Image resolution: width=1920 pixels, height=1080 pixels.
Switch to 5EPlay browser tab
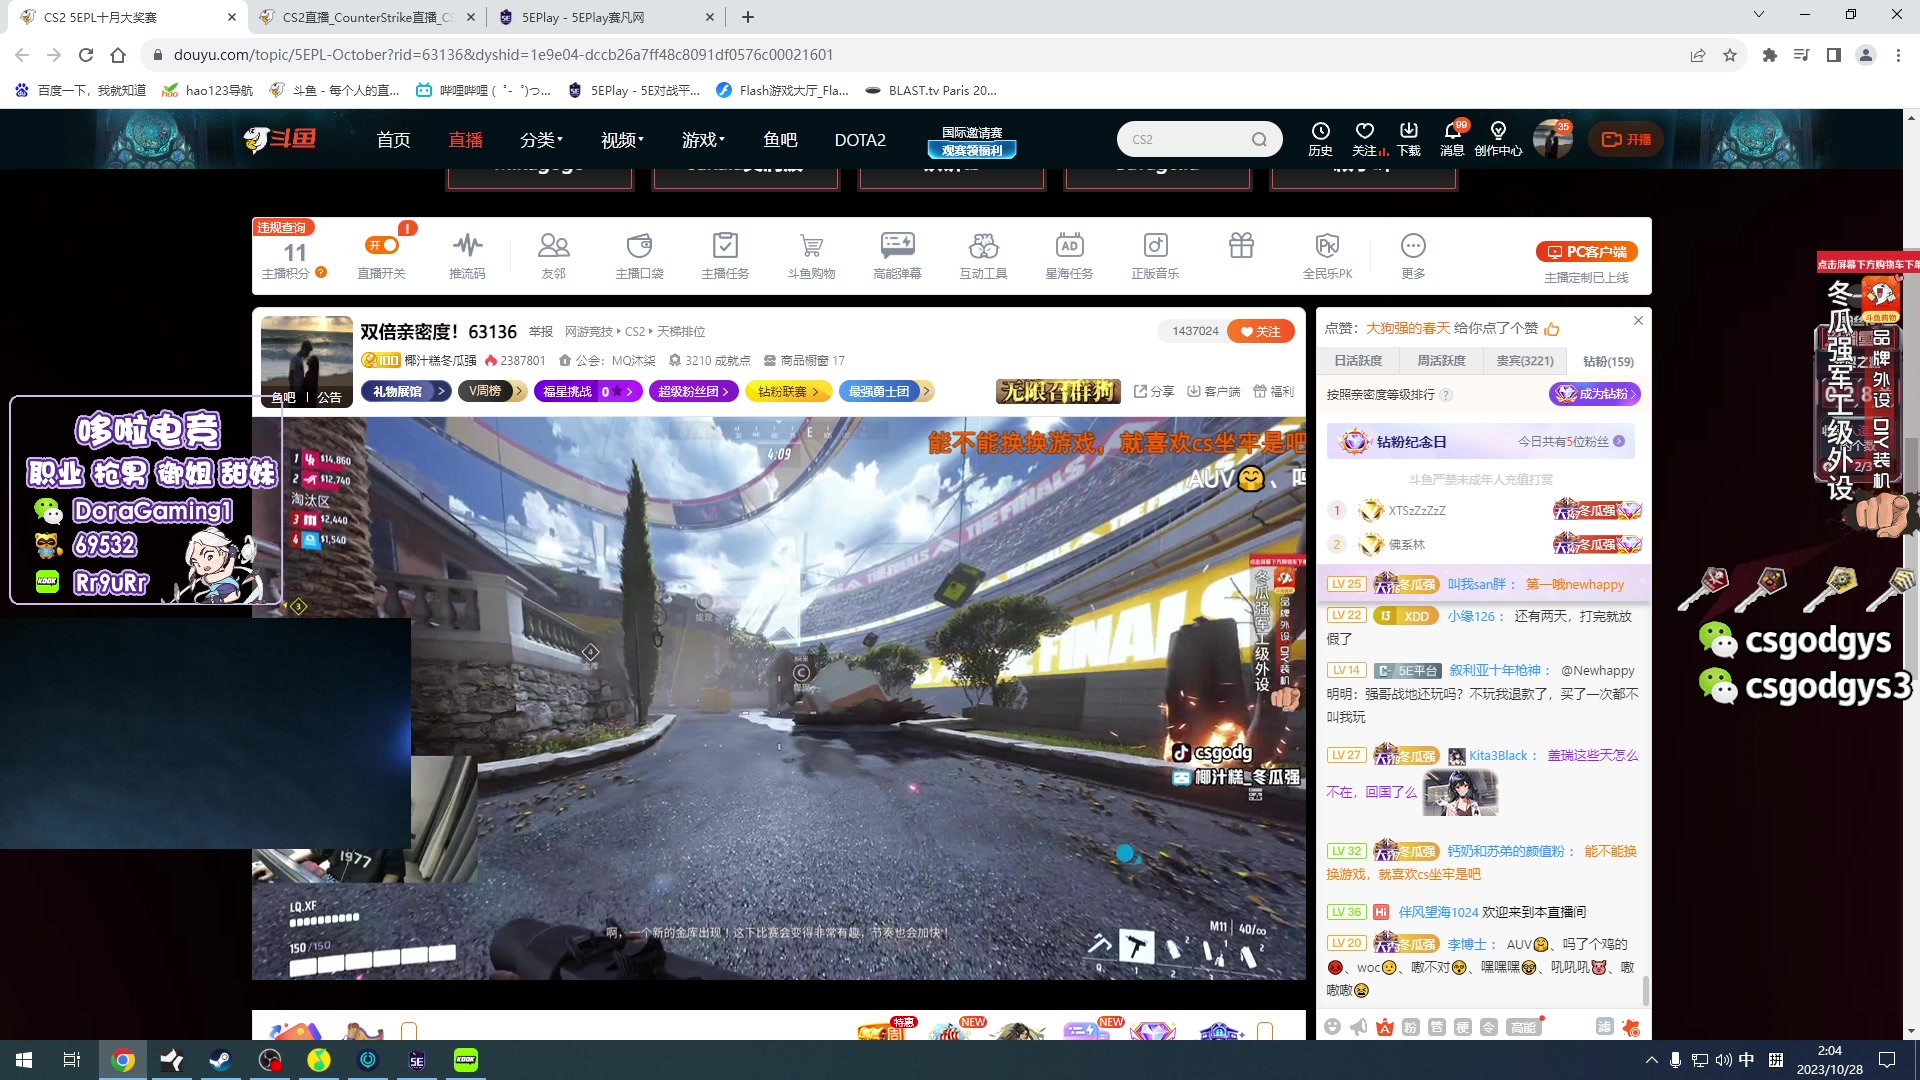click(x=608, y=17)
